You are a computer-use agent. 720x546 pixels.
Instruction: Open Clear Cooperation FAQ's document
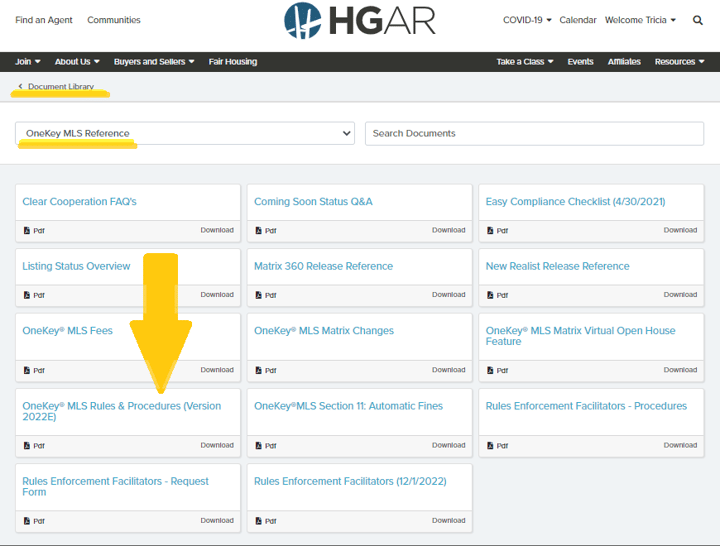tap(79, 202)
